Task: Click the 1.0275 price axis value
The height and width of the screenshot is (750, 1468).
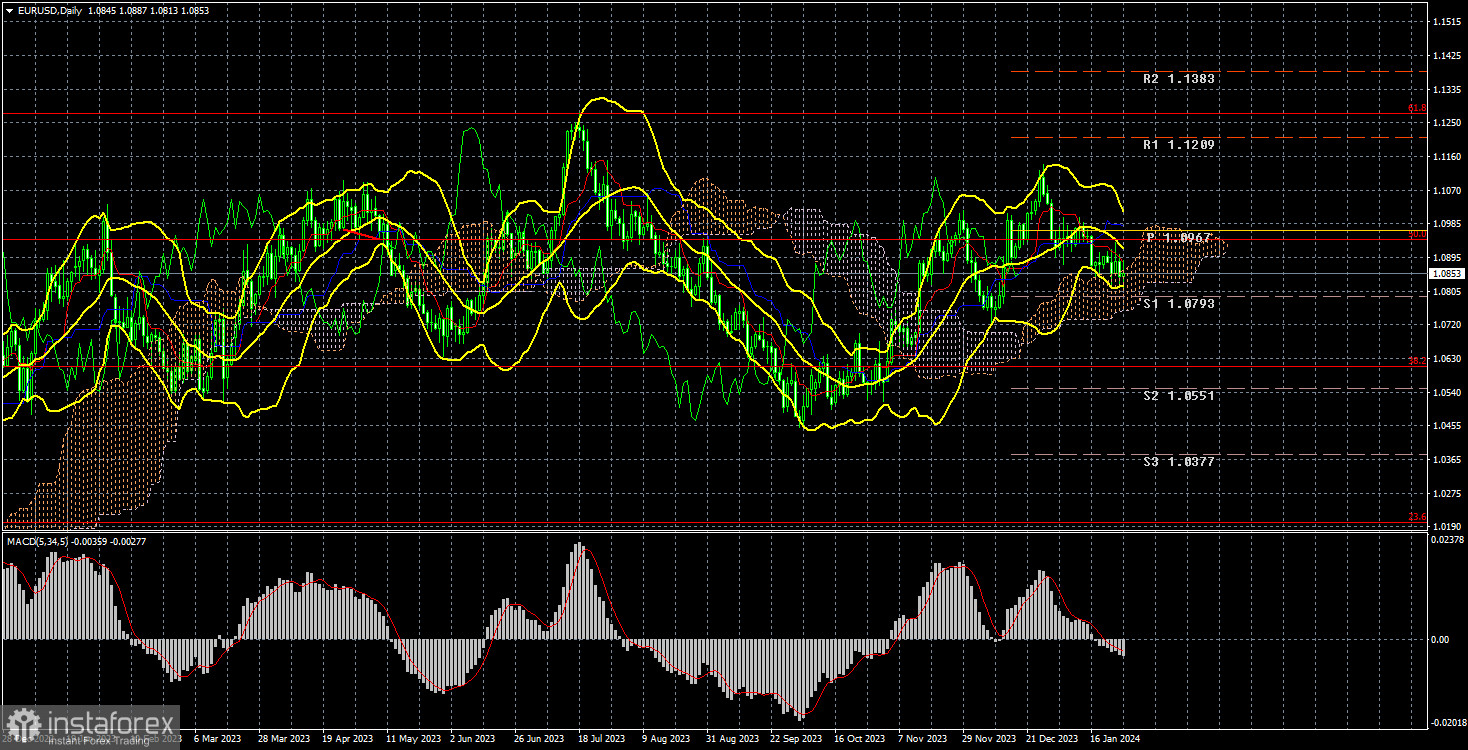Action: point(1447,493)
